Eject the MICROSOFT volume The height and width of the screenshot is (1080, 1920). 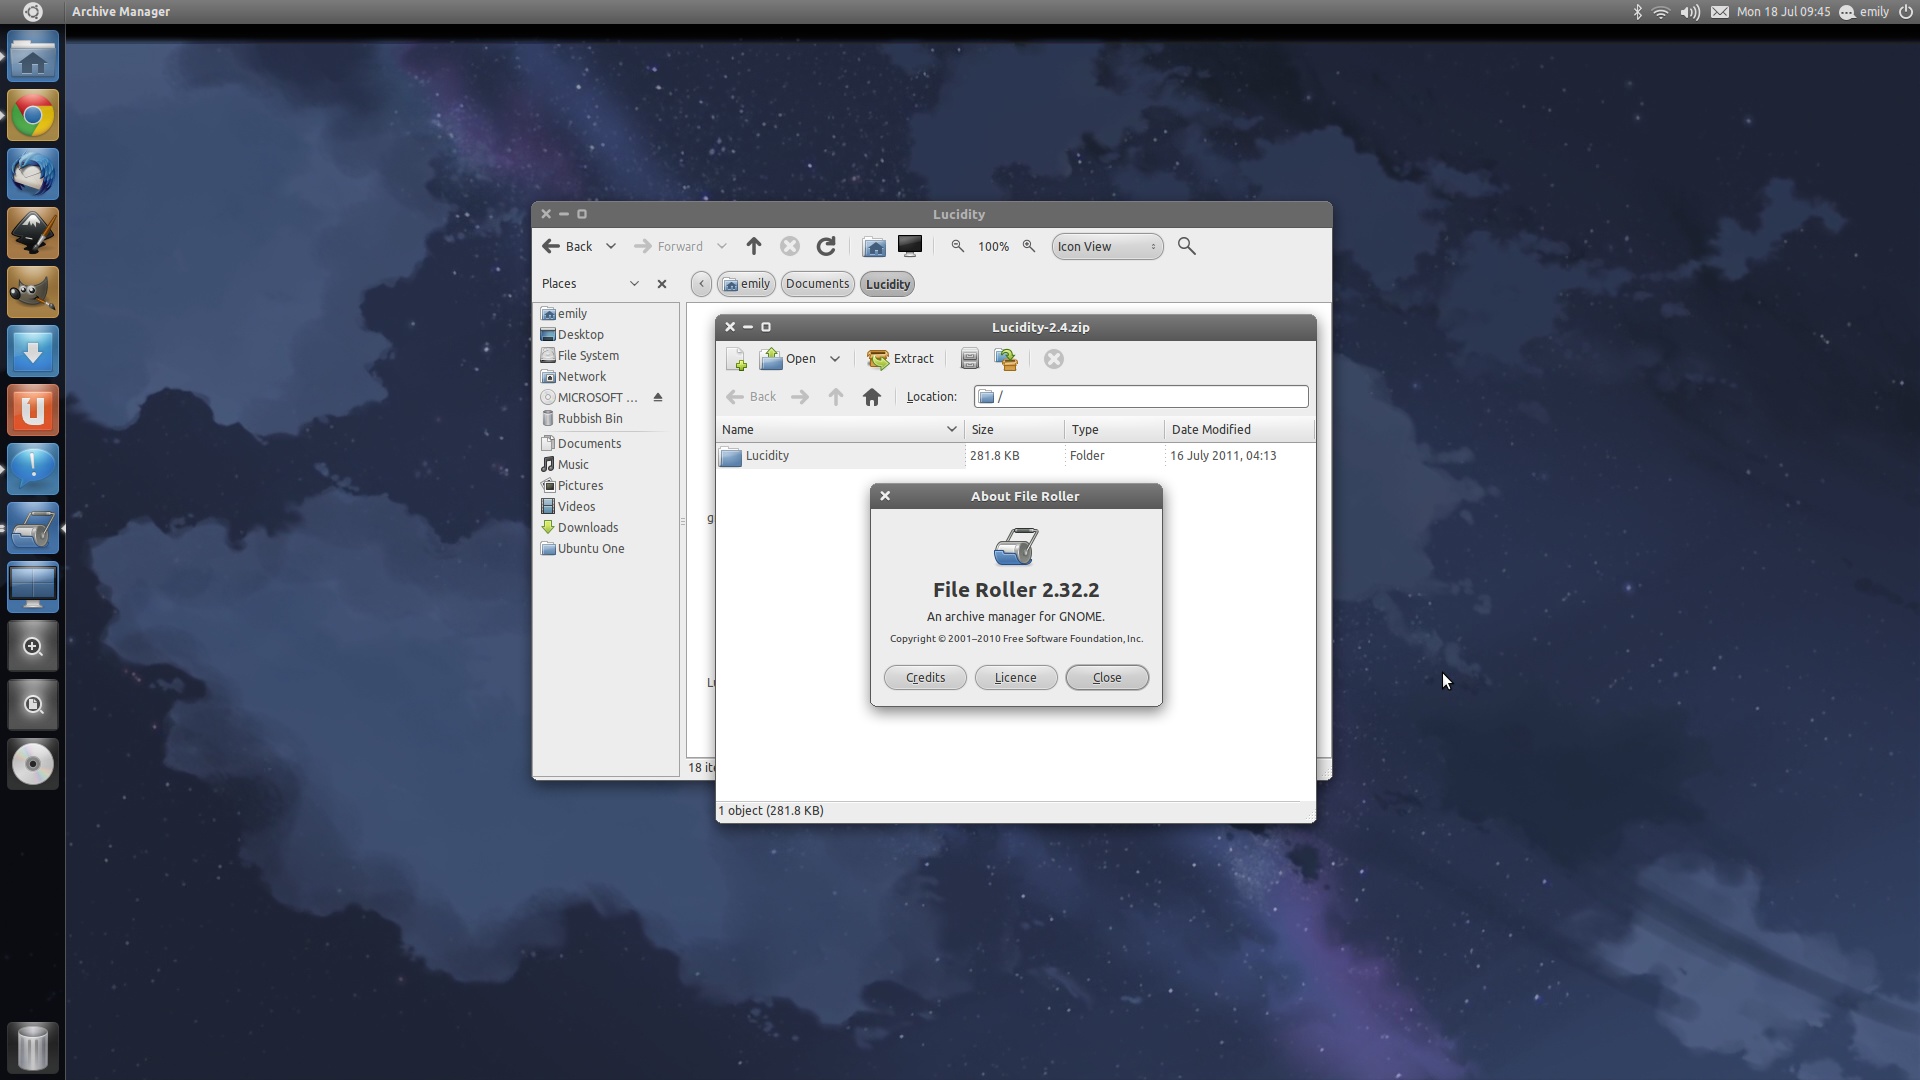658,398
